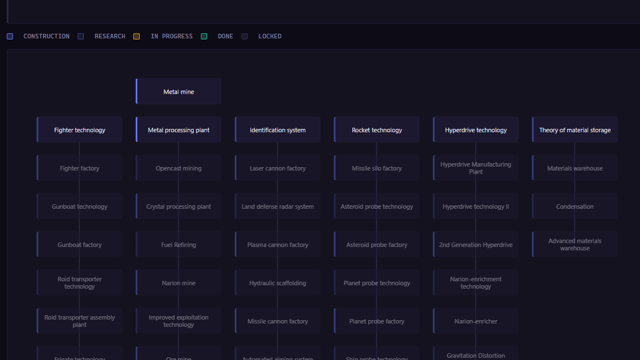640x360 pixels.
Task: Click Roid transporter assembly plant node
Action: [79, 321]
